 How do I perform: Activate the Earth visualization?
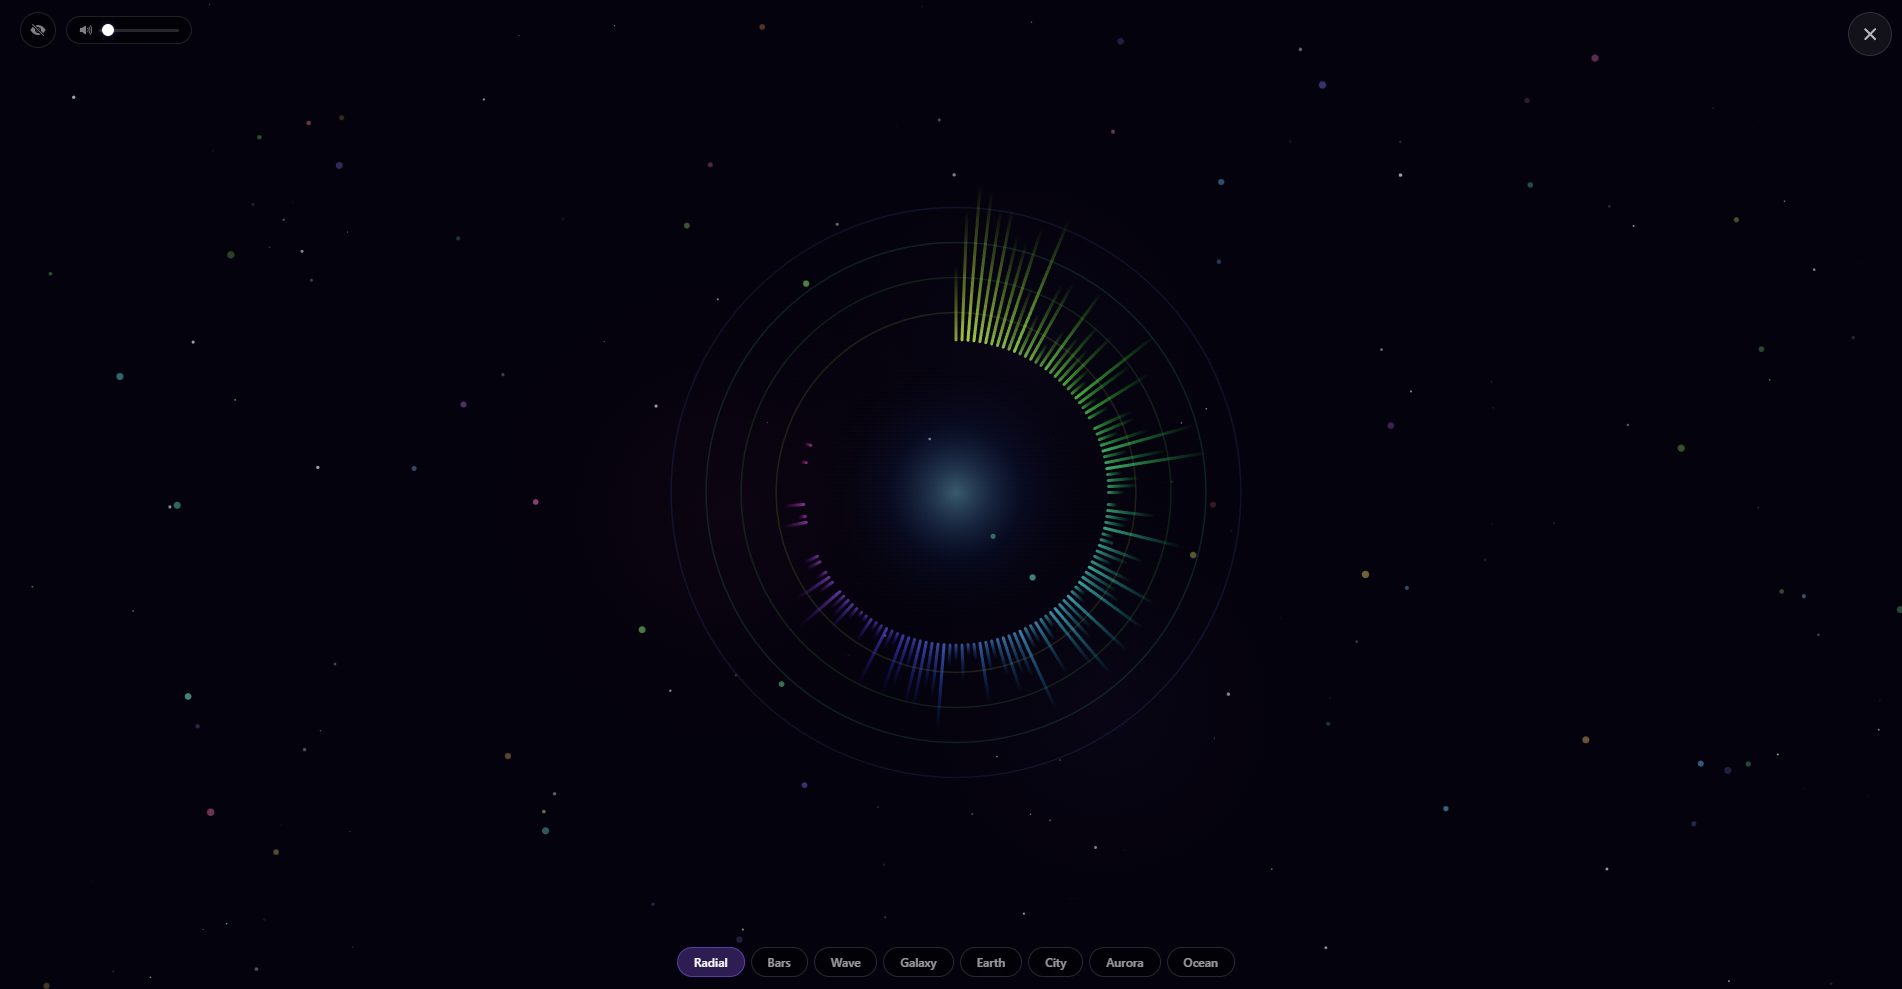point(989,962)
